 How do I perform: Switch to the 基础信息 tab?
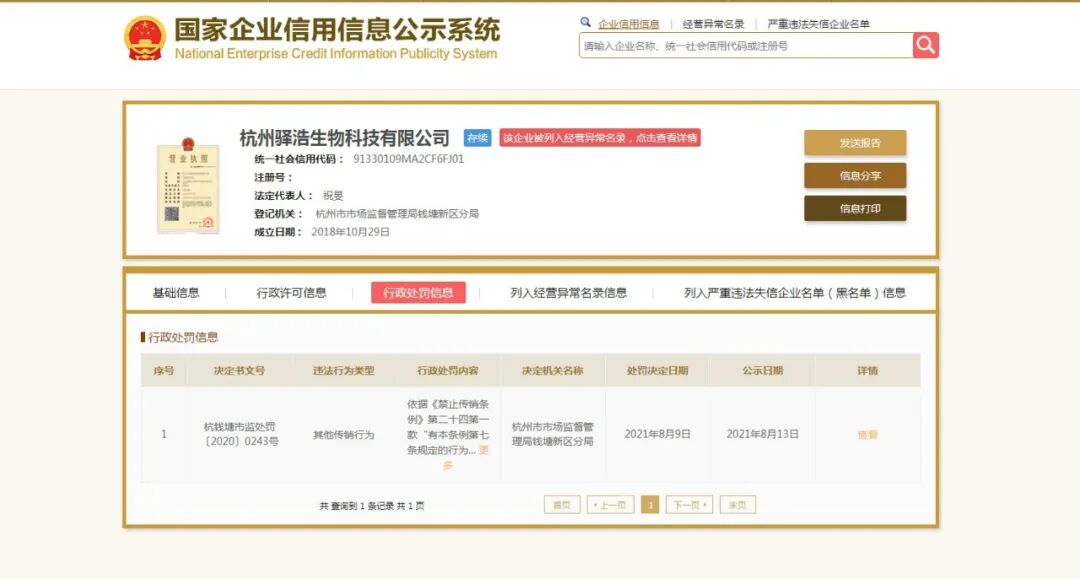pyautogui.click(x=175, y=293)
